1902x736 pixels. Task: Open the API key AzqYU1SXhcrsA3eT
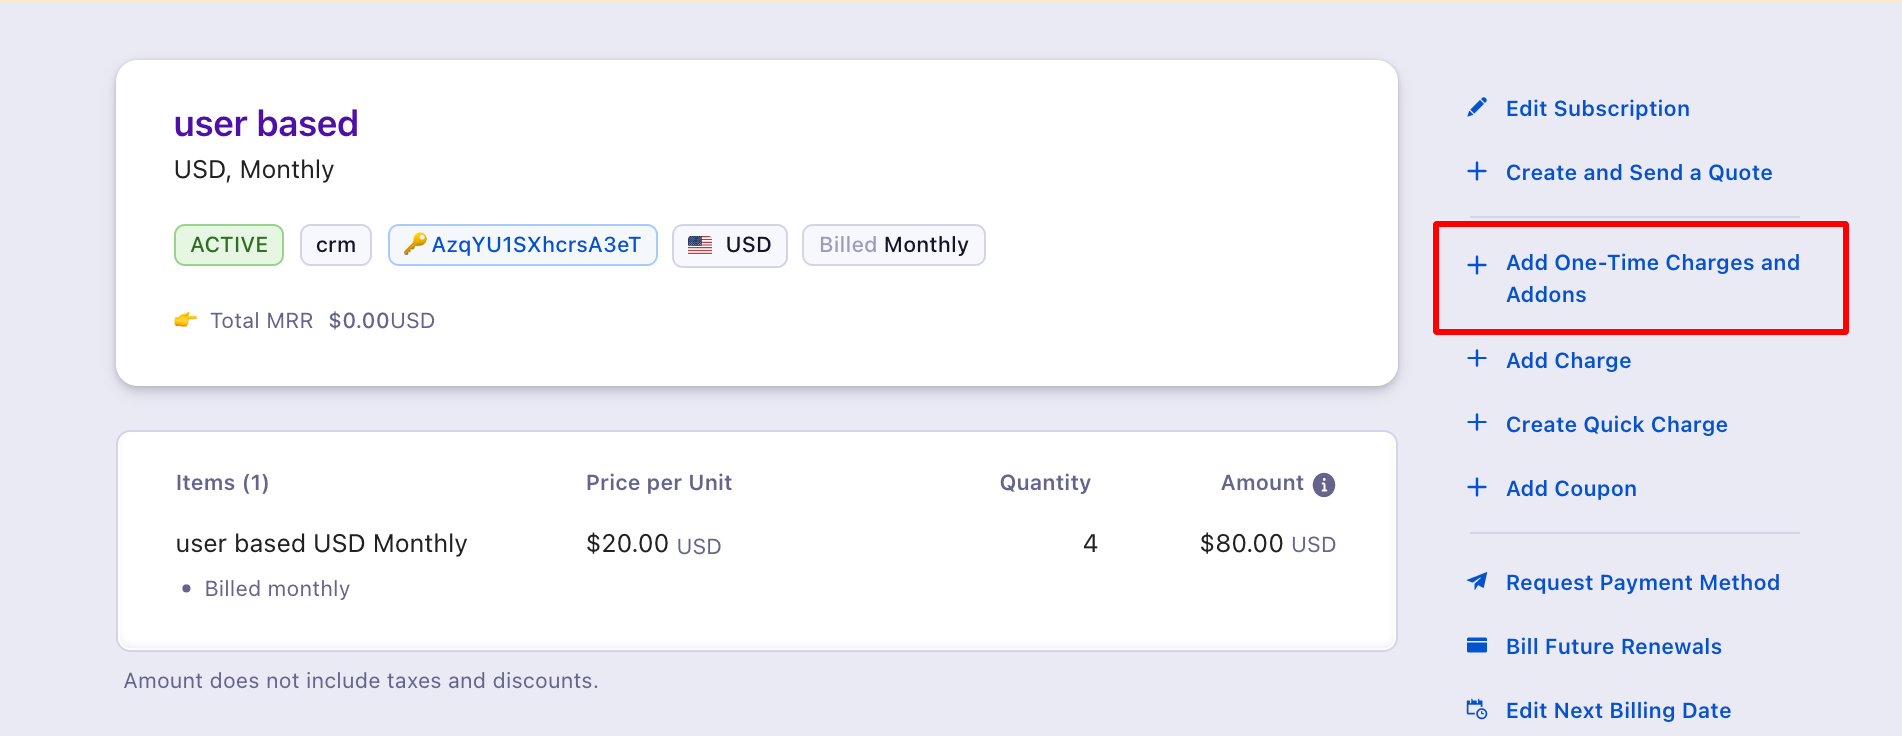point(538,244)
